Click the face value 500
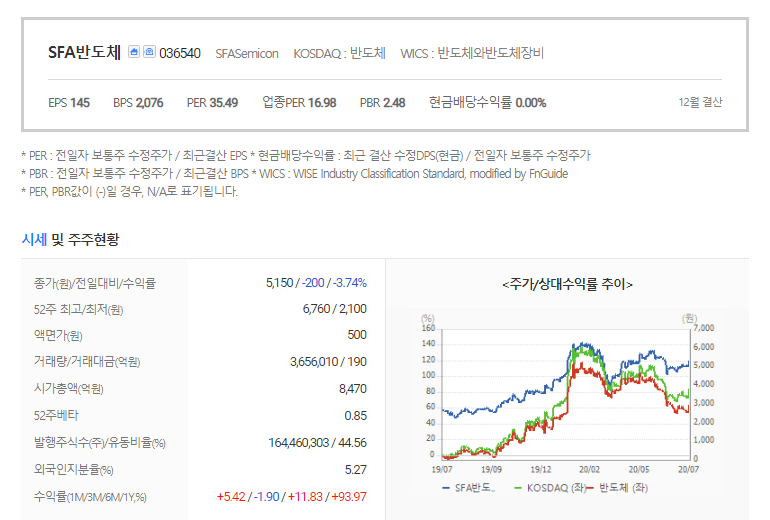Image resolution: width=770 pixels, height=520 pixels. pos(357,335)
